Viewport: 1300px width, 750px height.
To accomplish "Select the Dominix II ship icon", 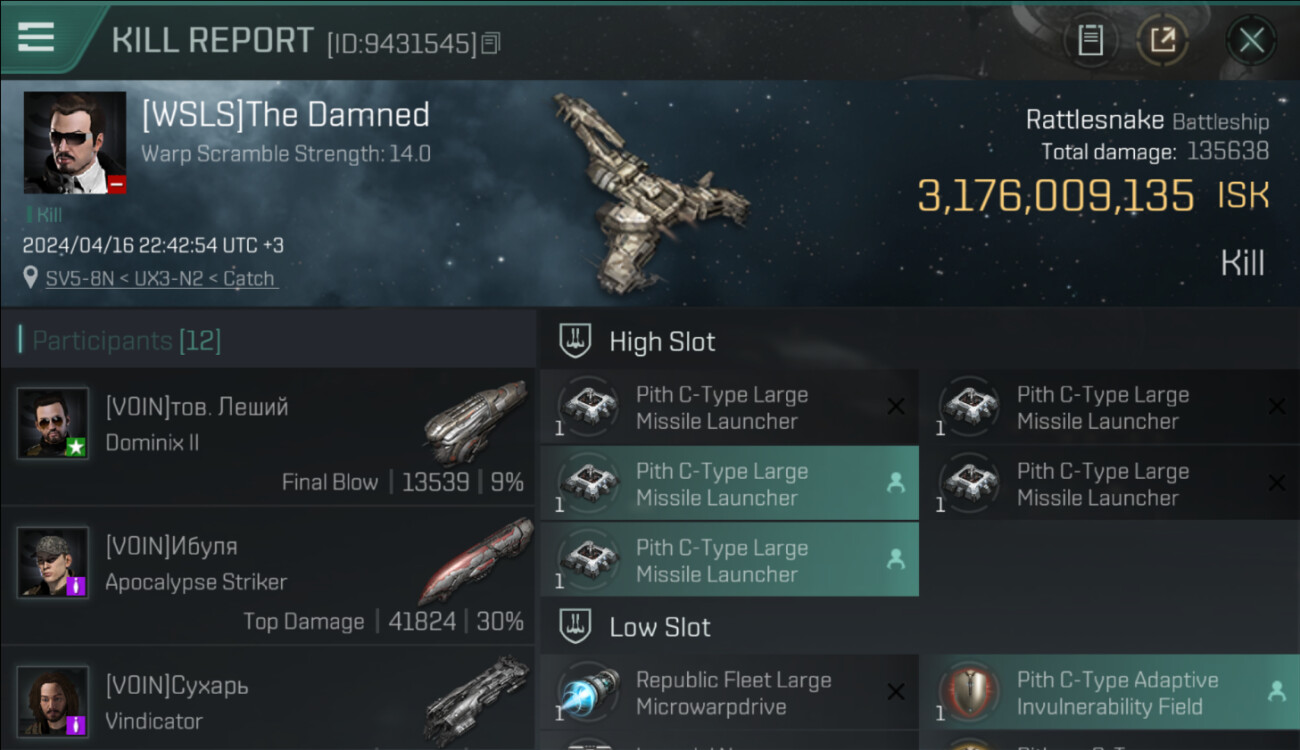I will 475,421.
